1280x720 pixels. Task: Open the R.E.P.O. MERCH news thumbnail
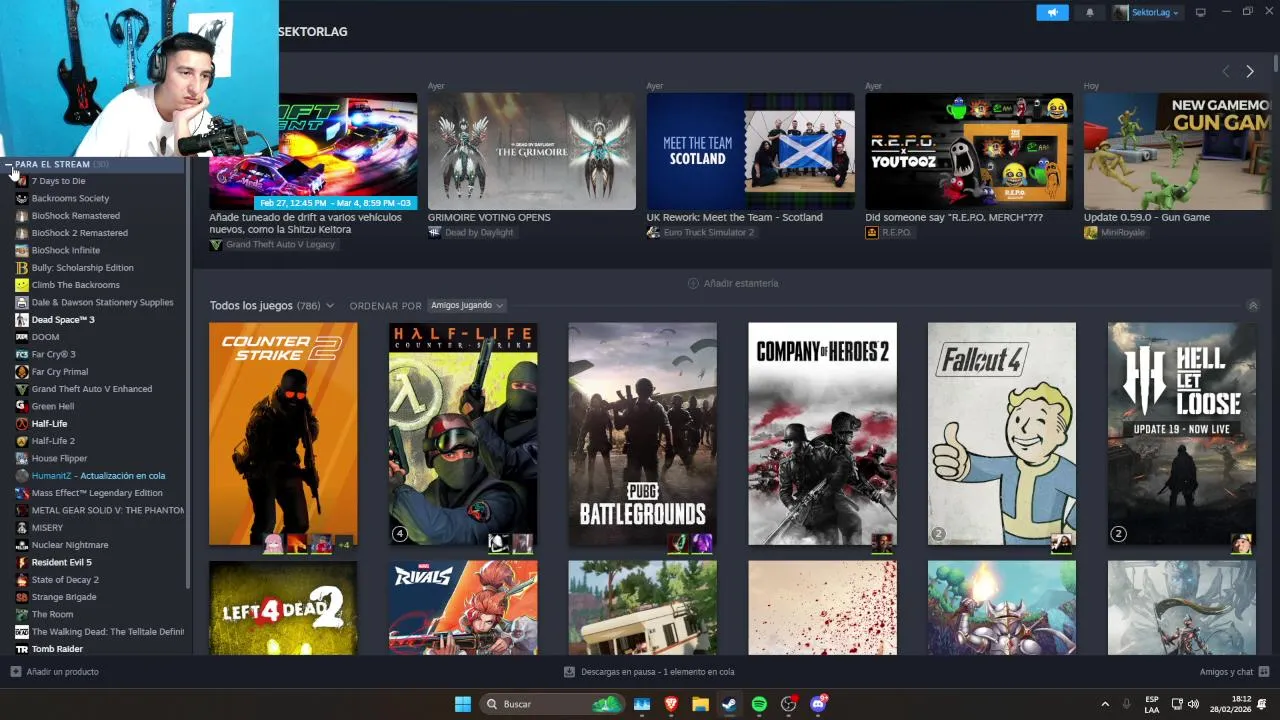pos(969,151)
